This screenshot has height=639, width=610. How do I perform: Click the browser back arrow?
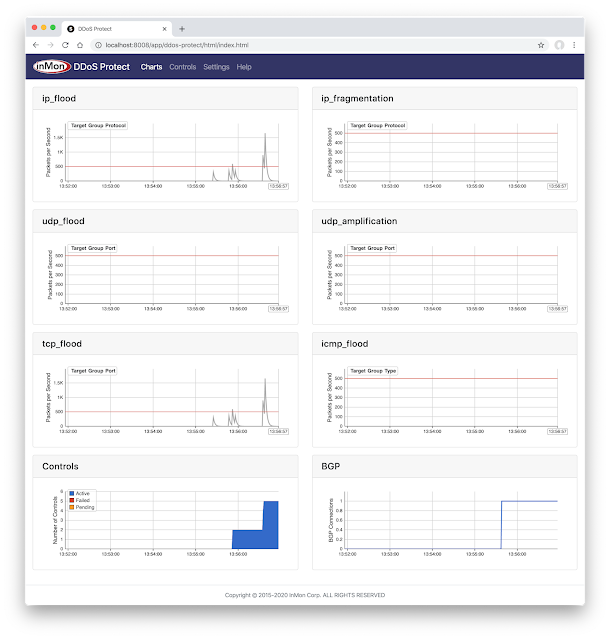[36, 45]
